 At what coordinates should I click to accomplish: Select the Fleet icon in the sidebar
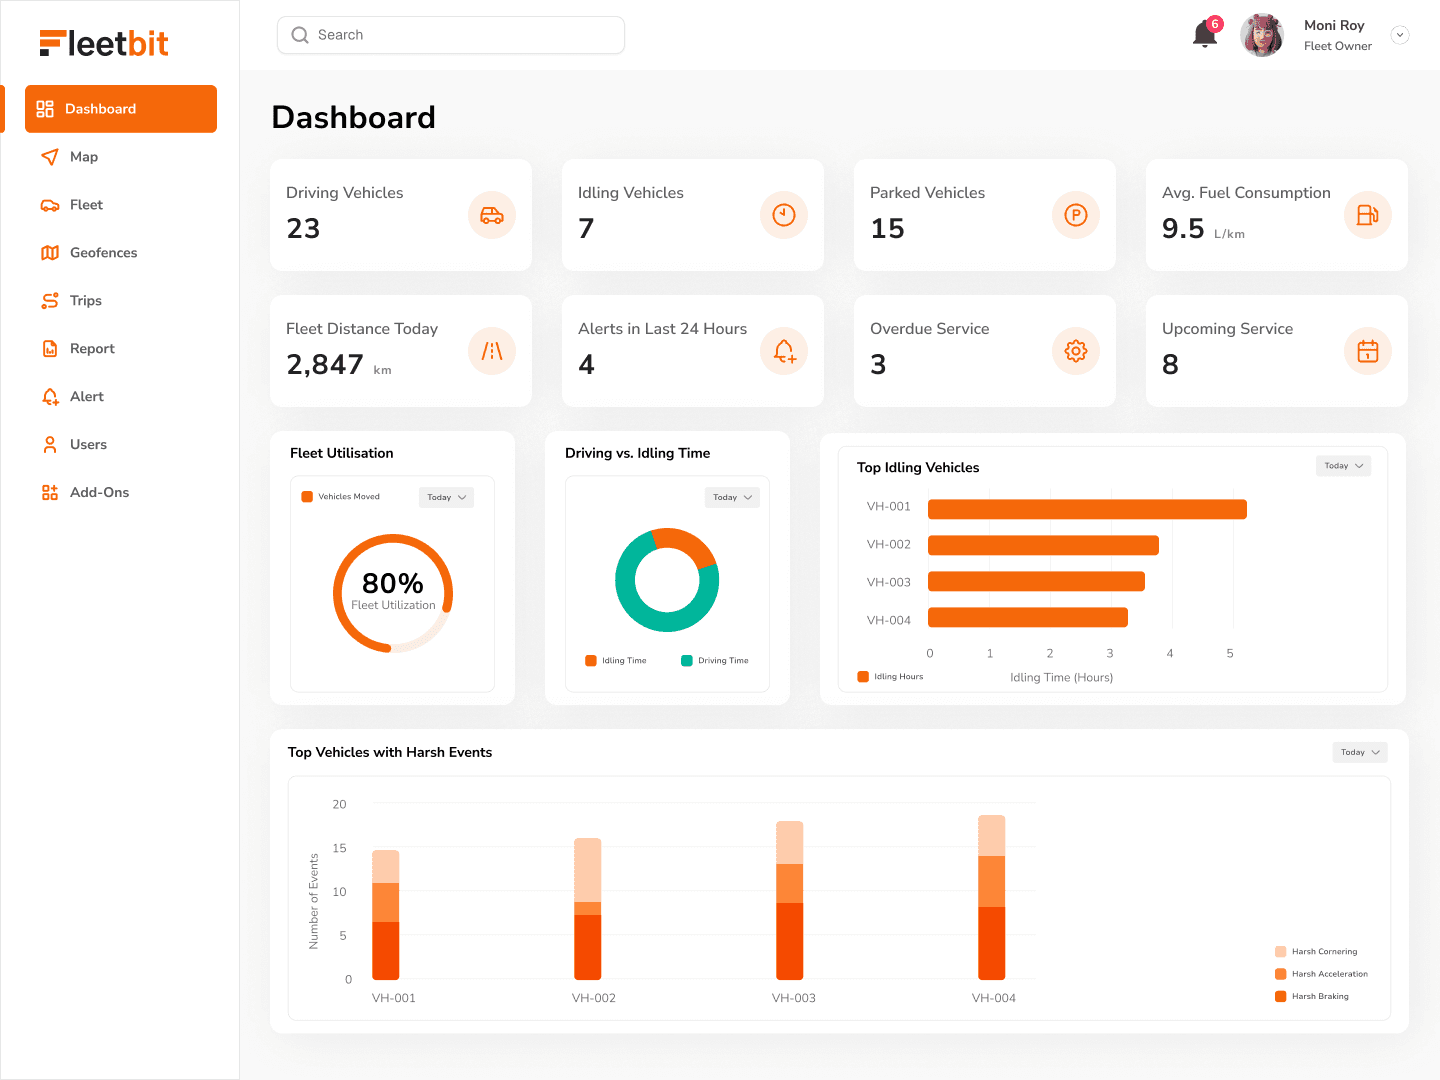[x=50, y=204]
